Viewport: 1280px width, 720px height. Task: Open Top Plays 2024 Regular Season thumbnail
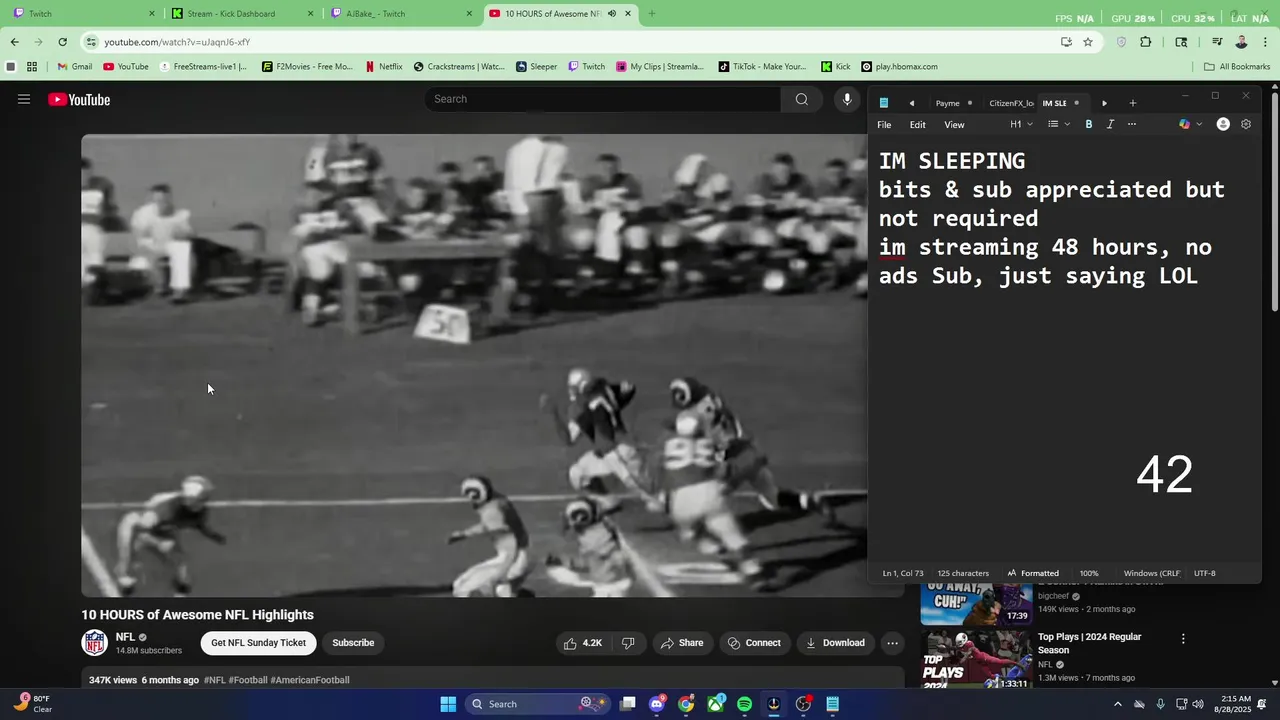[x=976, y=658]
